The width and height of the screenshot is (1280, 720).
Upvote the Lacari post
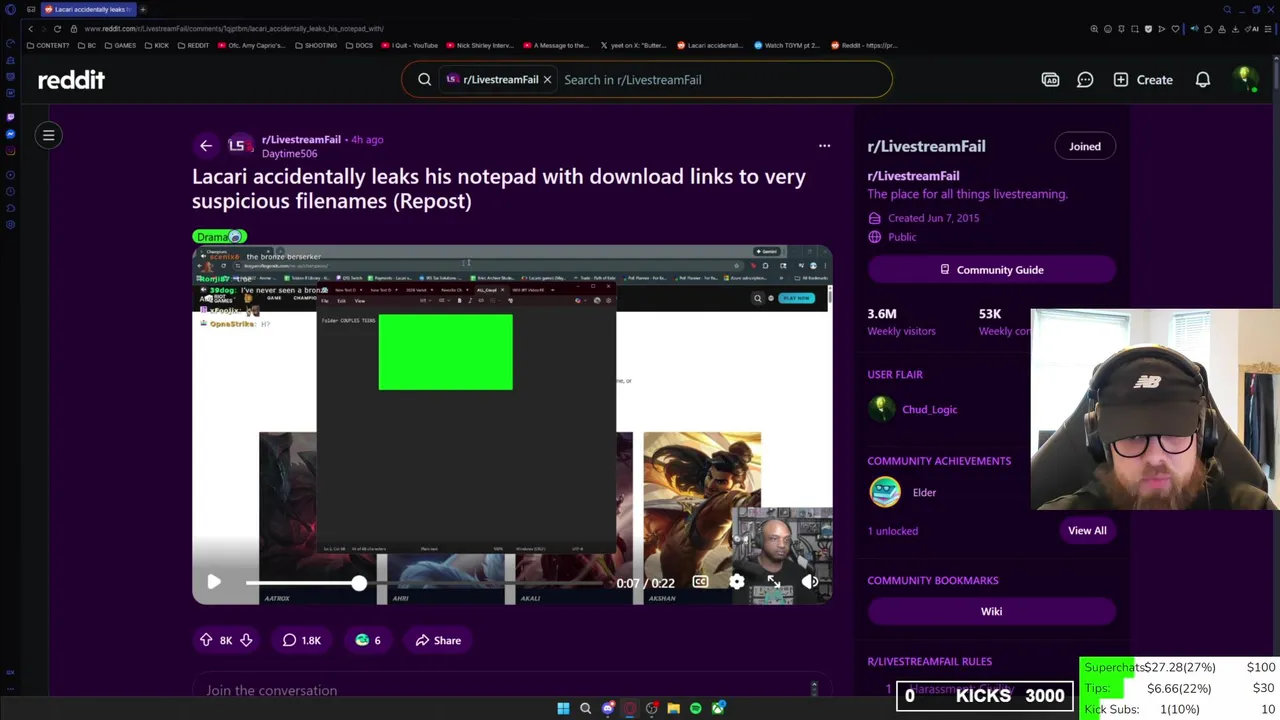pos(206,640)
